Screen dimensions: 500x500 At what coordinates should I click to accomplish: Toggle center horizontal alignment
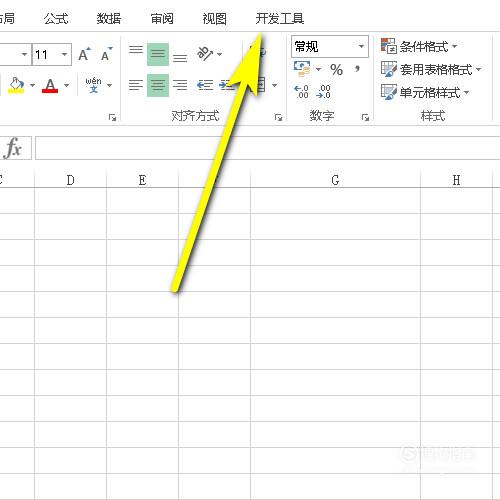click(158, 85)
